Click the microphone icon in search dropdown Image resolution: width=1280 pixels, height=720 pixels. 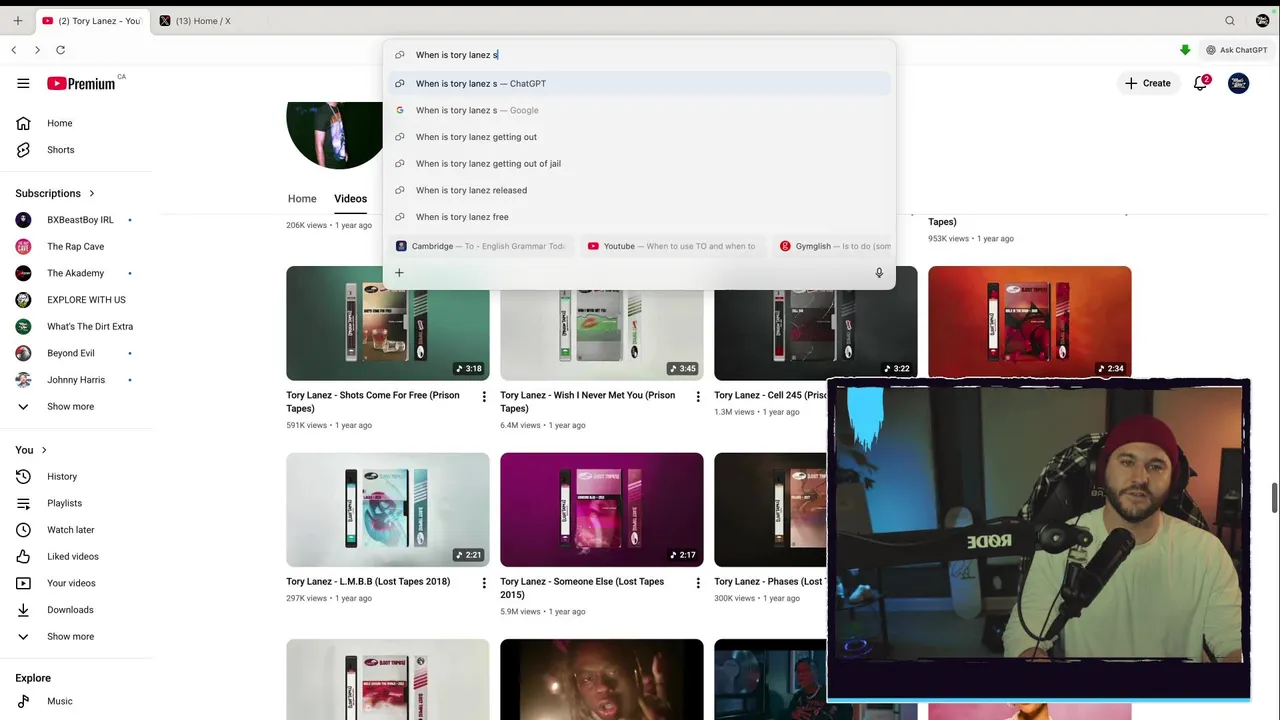(879, 272)
